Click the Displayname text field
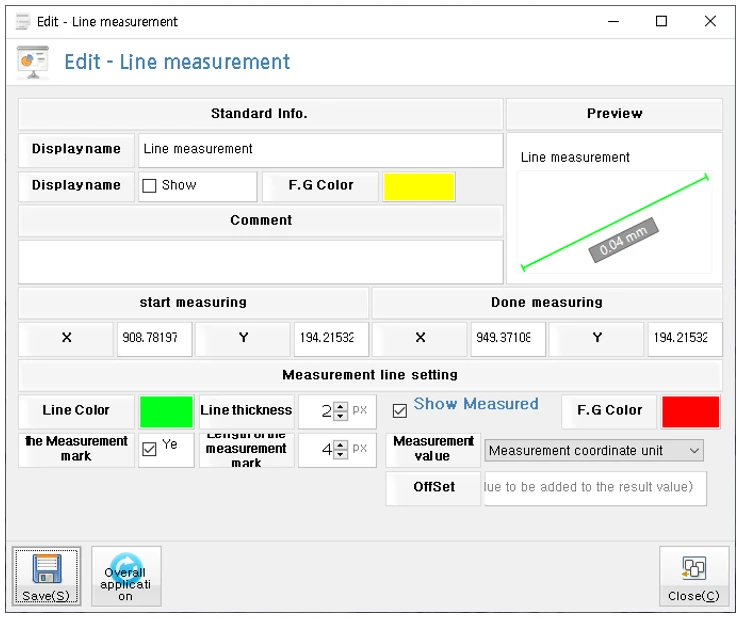Viewport: 740px width, 618px height. pos(320,150)
